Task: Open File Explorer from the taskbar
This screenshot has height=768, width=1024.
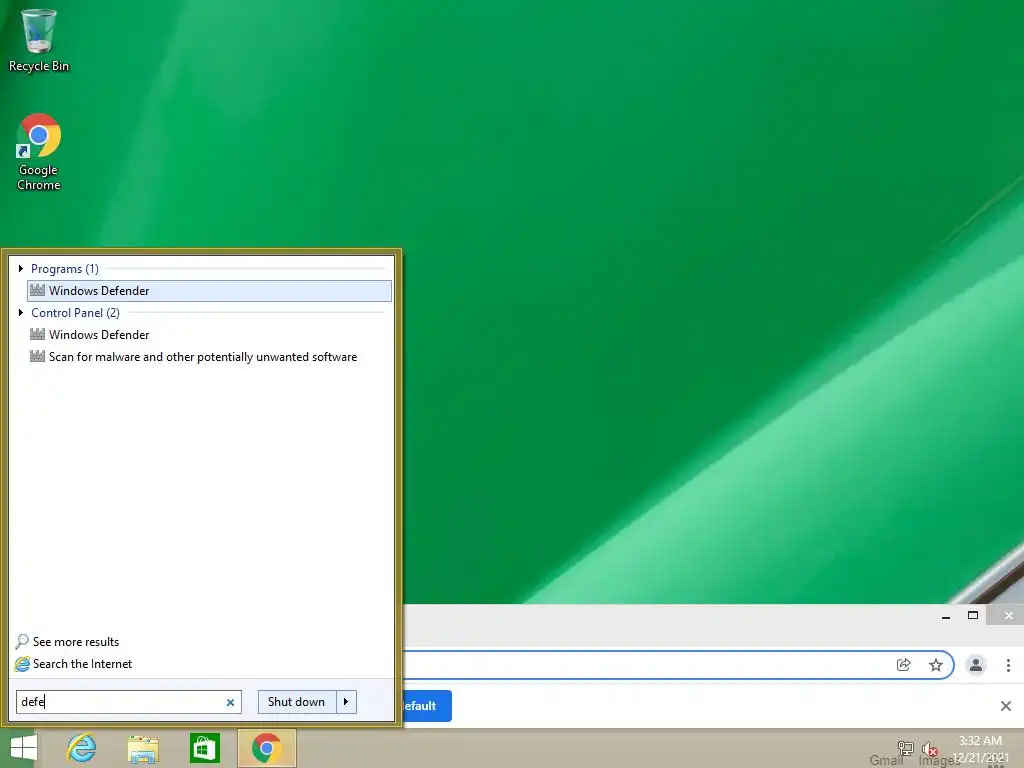Action: [x=143, y=748]
